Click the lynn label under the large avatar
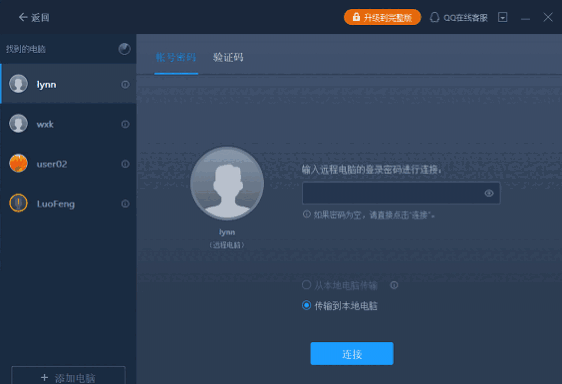The width and height of the screenshot is (562, 384). [x=227, y=232]
